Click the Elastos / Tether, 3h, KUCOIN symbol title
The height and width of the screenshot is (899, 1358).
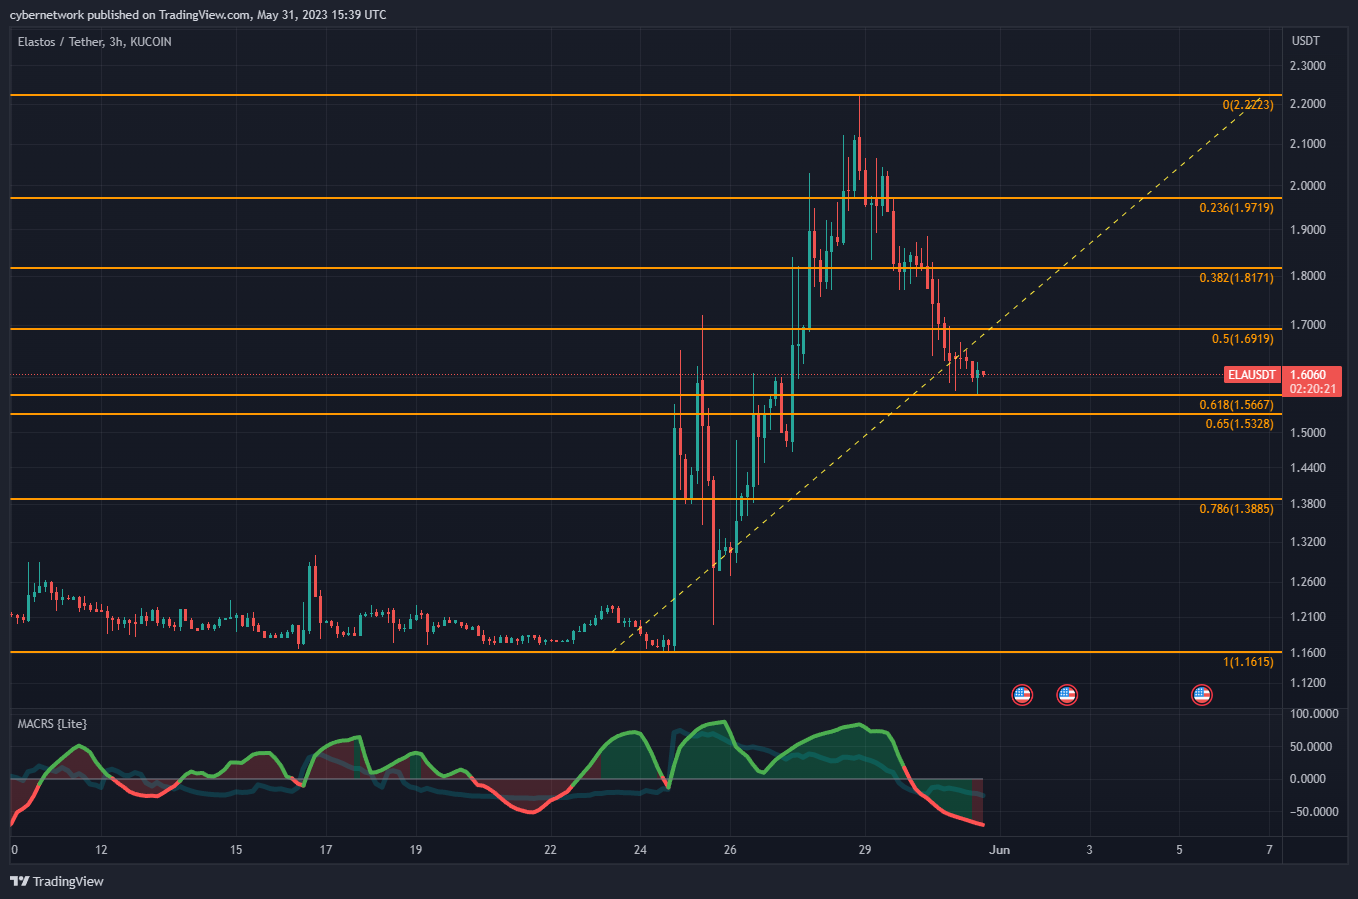(x=95, y=42)
